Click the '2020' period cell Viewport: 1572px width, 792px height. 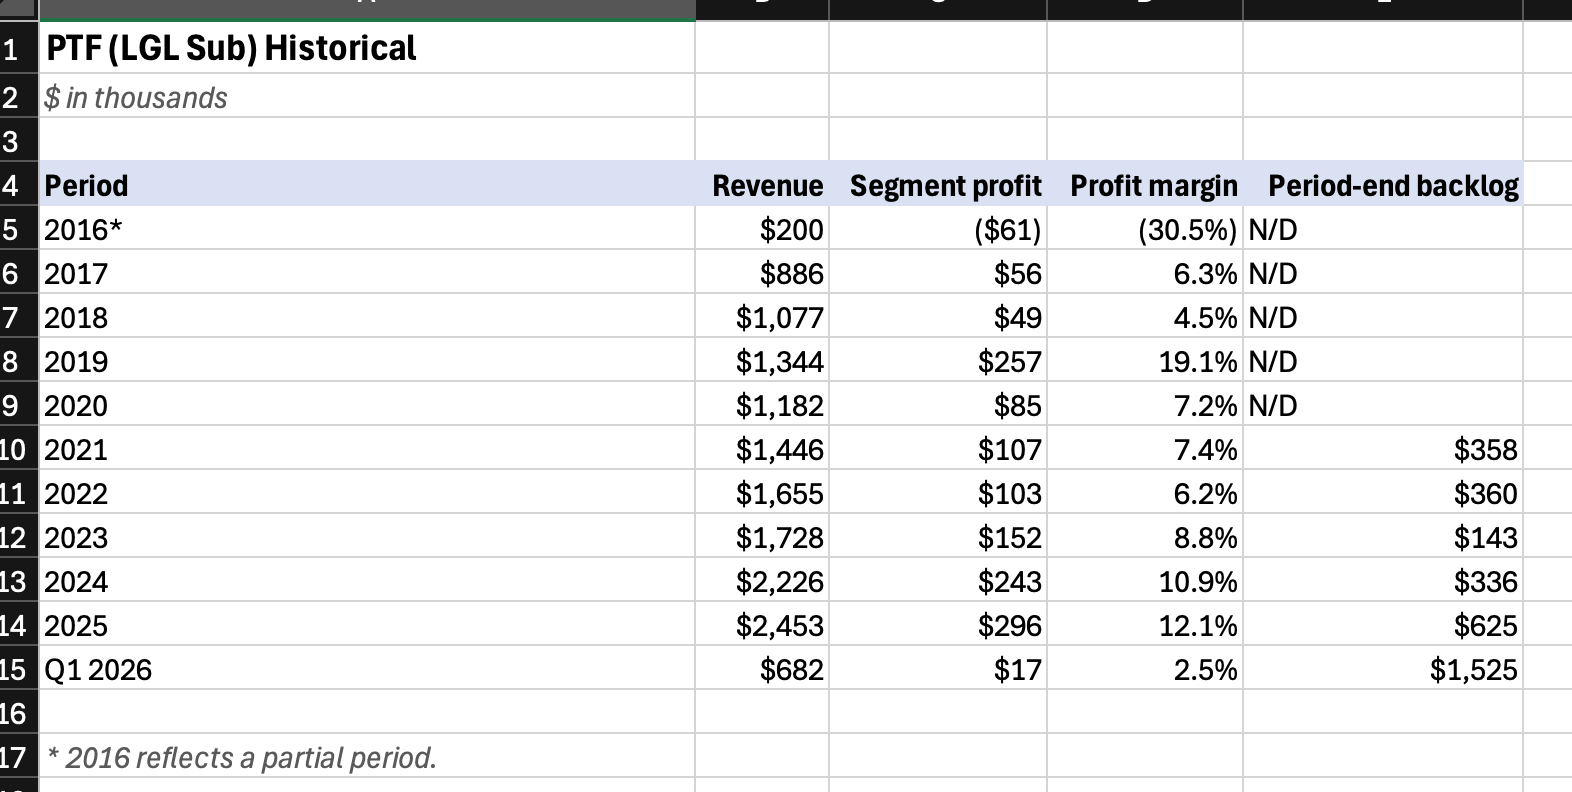coord(367,405)
